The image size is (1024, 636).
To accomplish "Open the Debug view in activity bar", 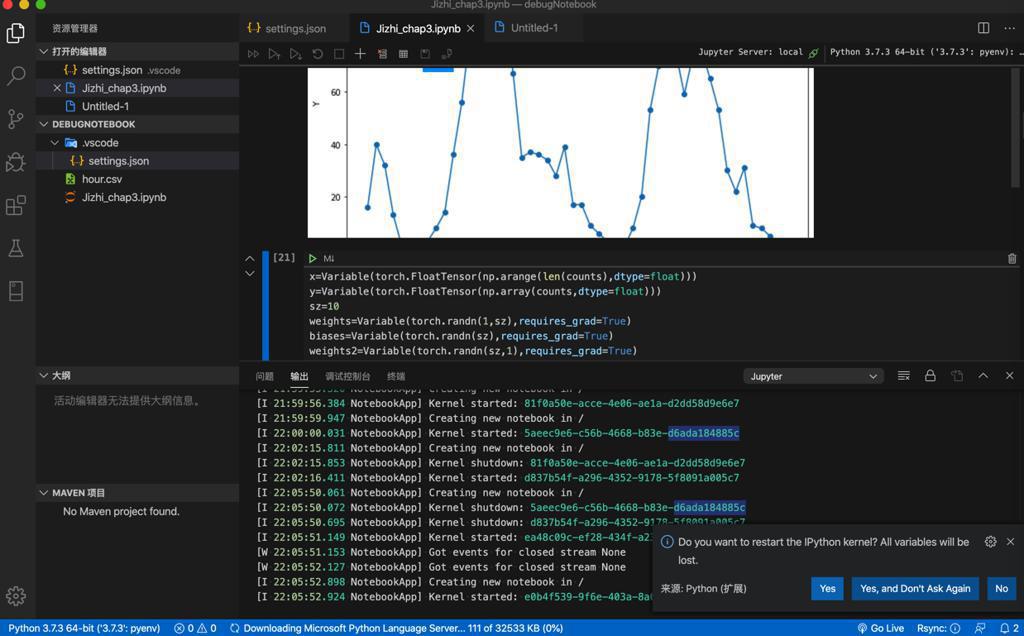I will 16,162.
